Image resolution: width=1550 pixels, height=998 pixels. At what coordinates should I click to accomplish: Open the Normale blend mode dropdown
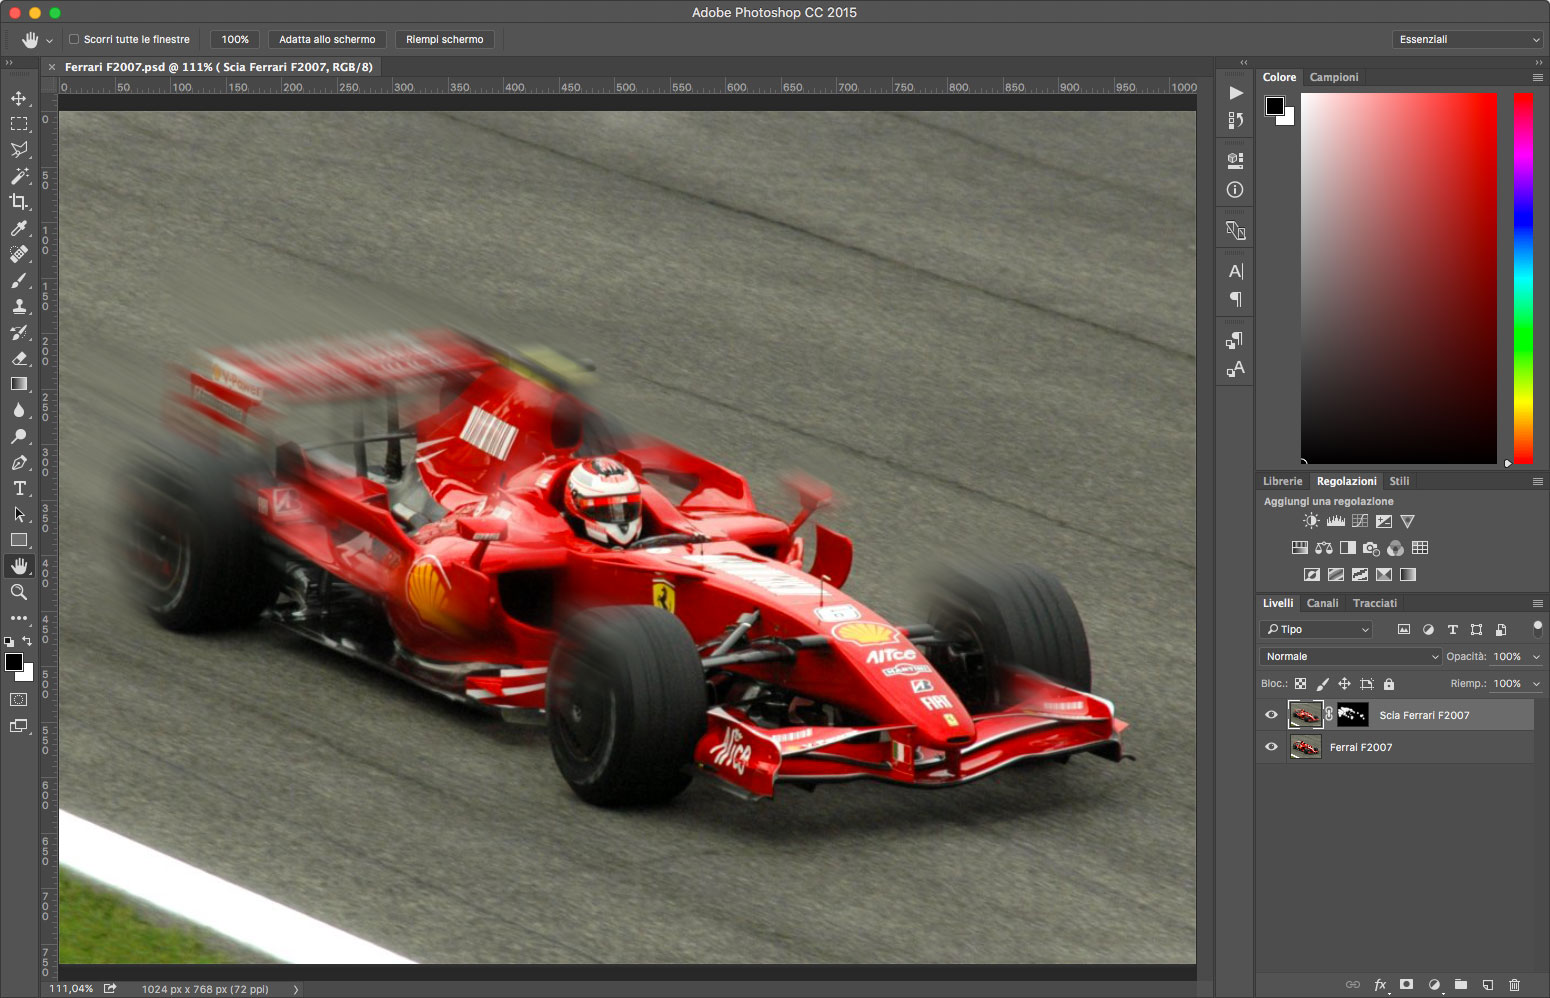pyautogui.click(x=1350, y=657)
